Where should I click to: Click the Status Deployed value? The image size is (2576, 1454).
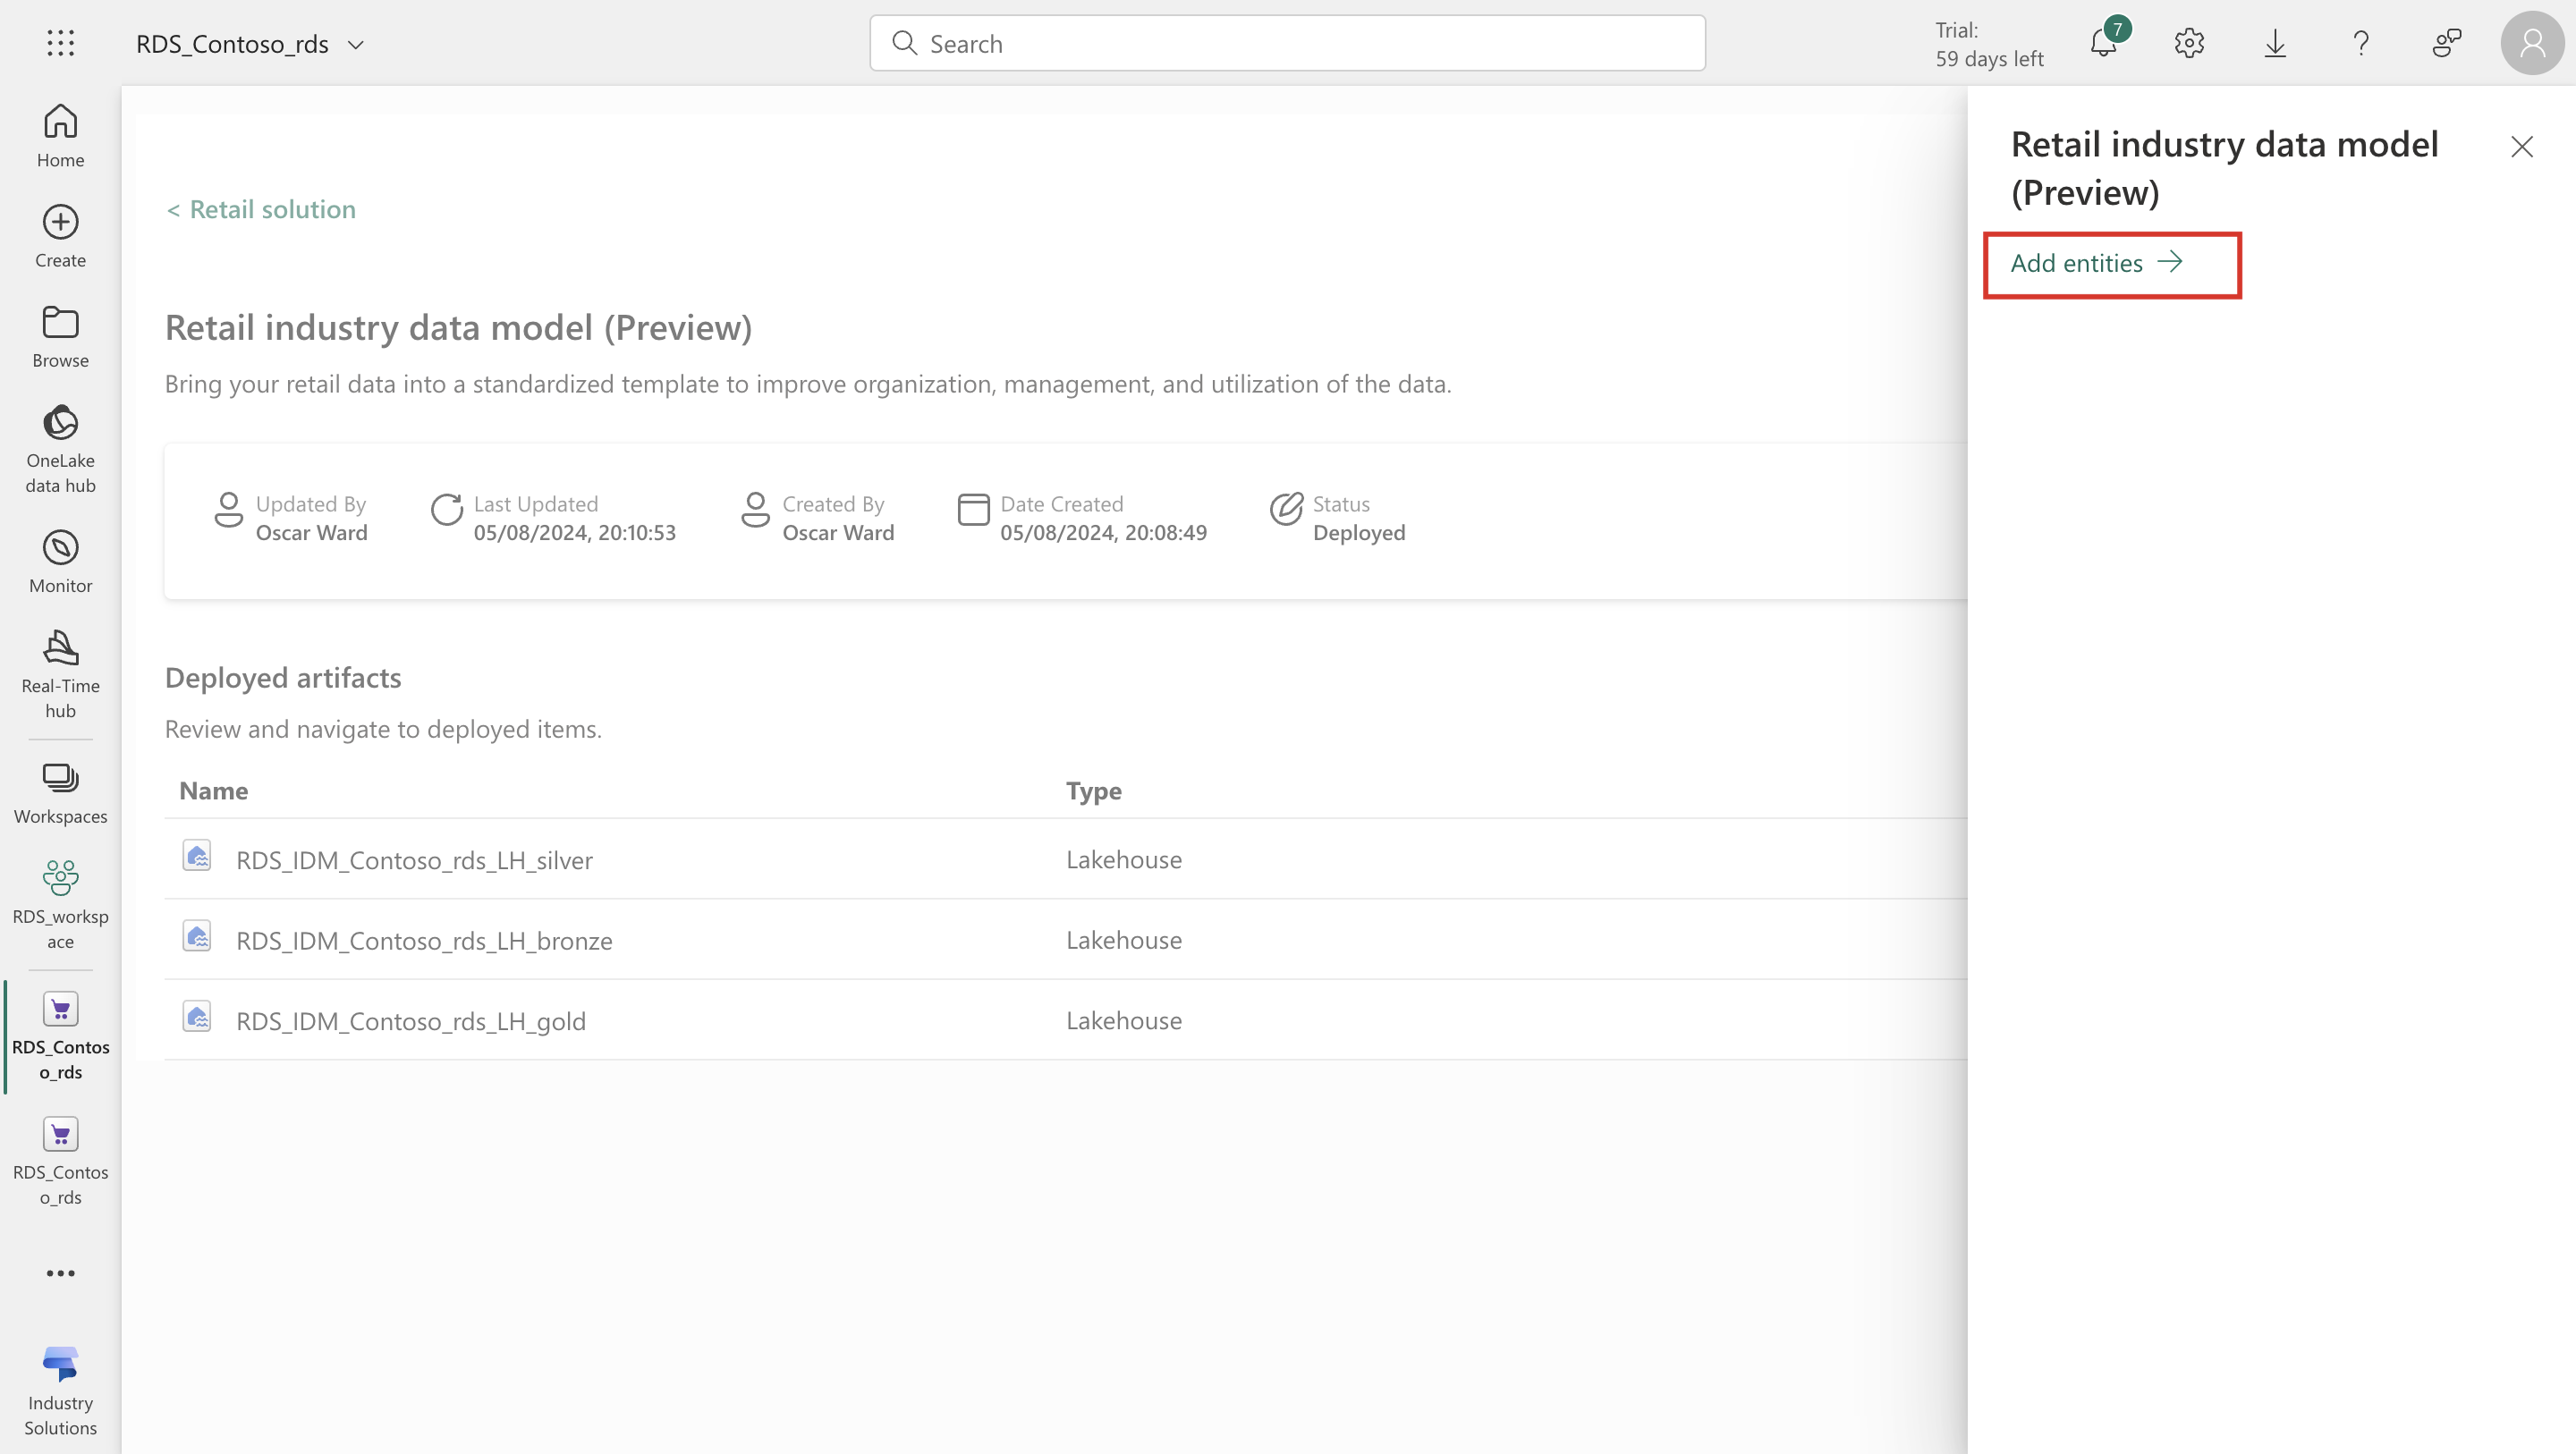[1358, 532]
